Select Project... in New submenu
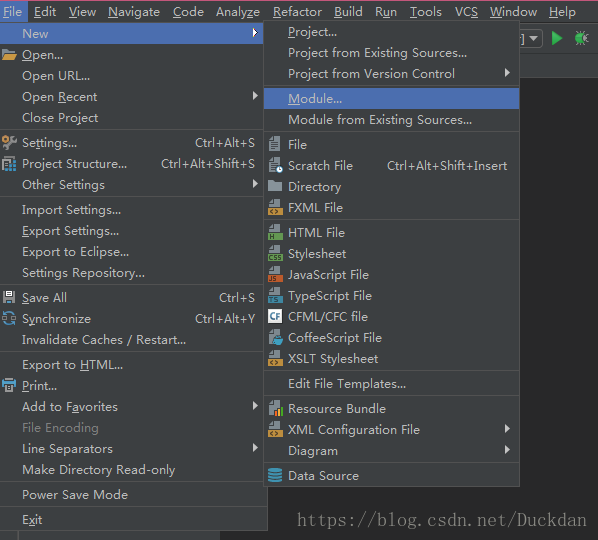 click(x=391, y=32)
